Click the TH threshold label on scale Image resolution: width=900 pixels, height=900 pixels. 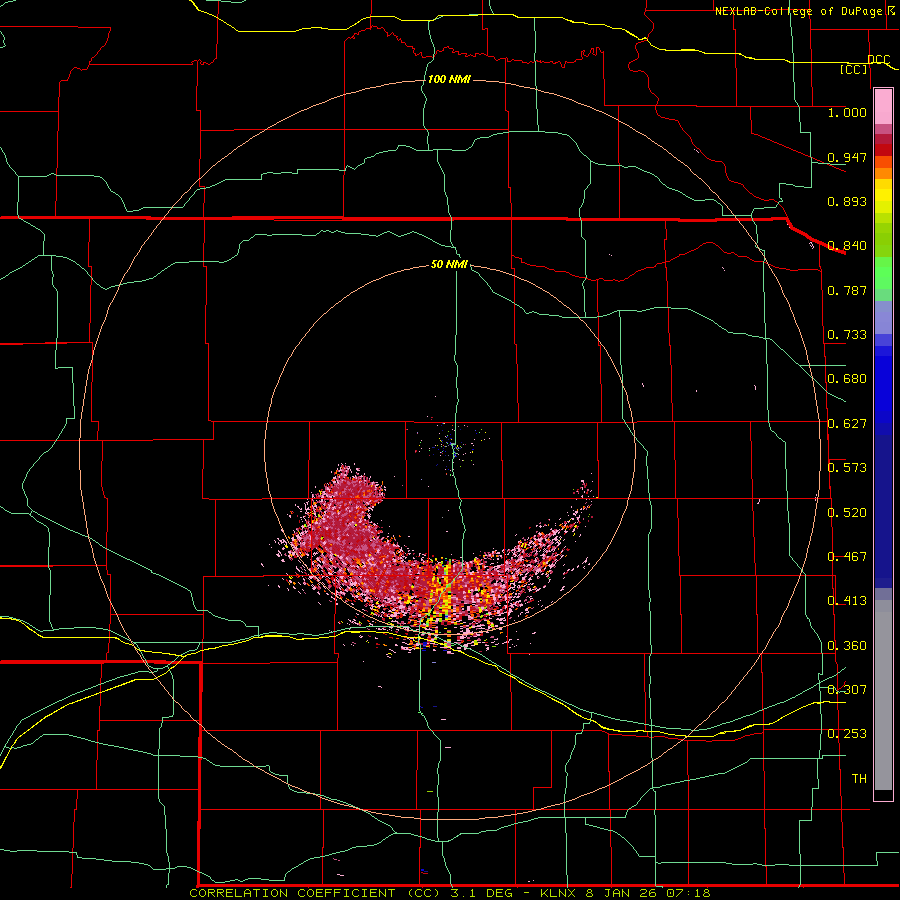[859, 779]
